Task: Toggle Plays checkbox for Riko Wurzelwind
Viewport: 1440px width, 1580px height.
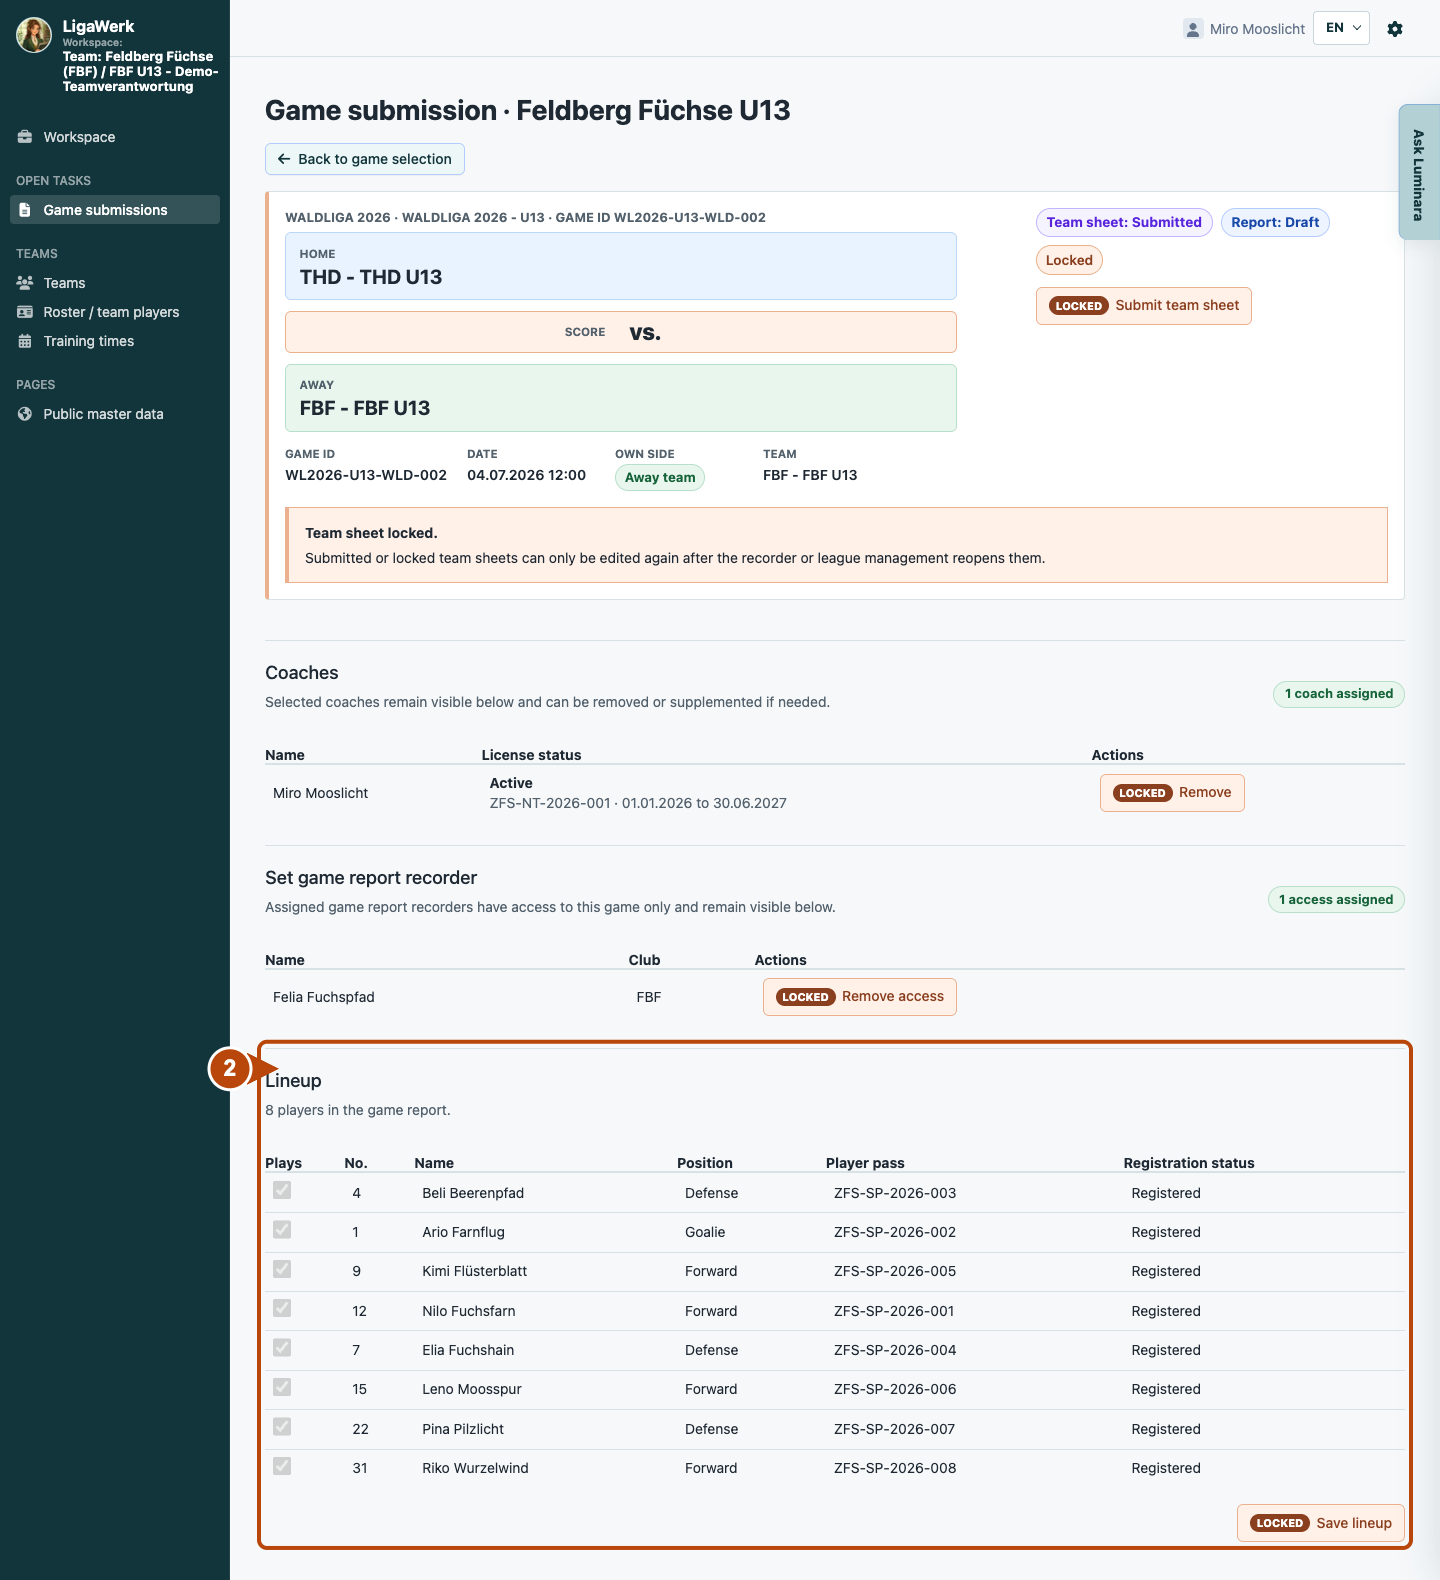Action: tap(282, 1465)
